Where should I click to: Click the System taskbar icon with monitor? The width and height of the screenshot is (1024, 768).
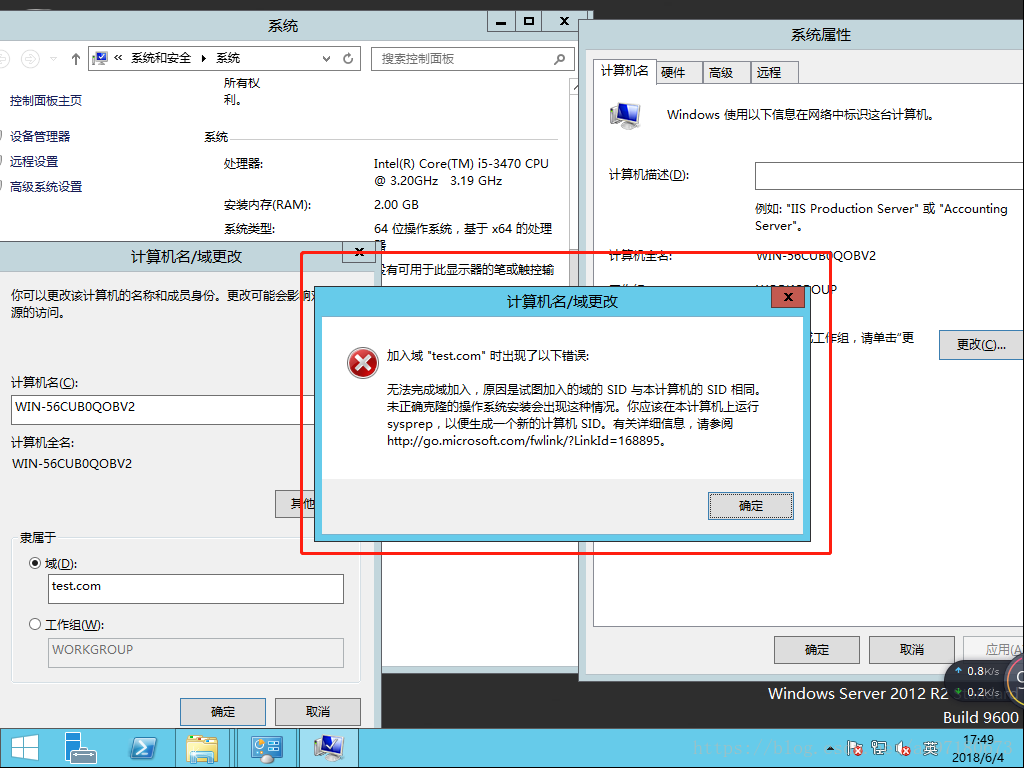[x=328, y=748]
